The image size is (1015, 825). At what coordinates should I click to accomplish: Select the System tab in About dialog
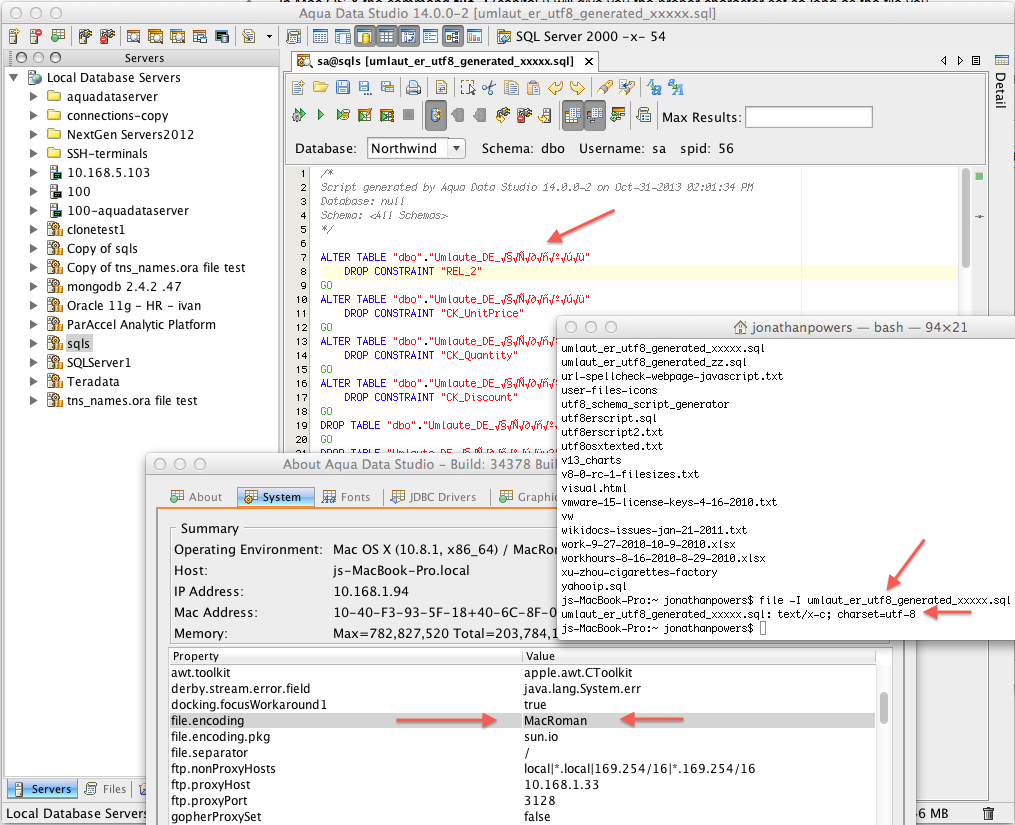coord(275,497)
